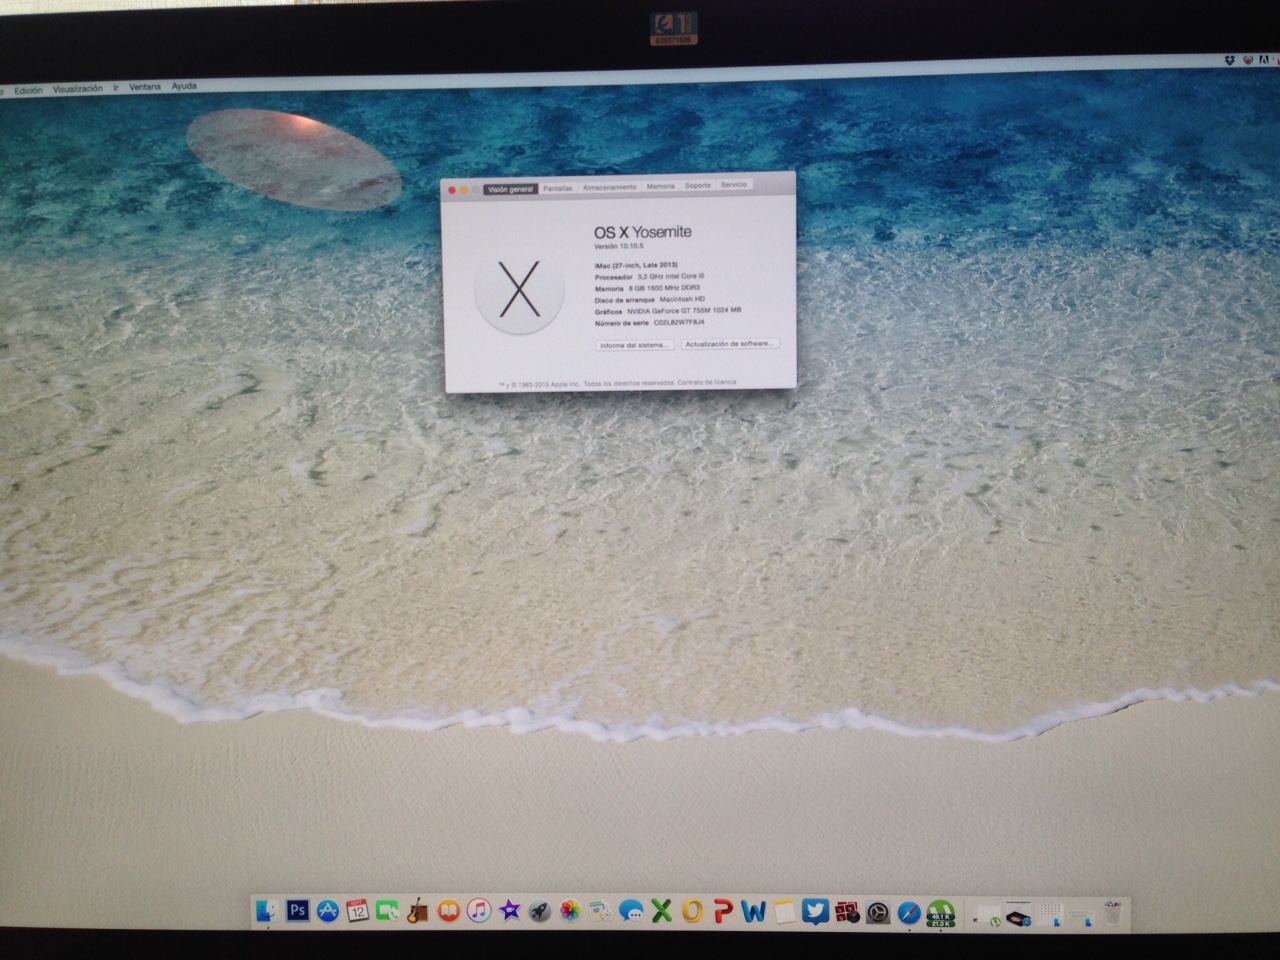Open the App Store dock icon
This screenshot has width=1280, height=960.
tap(327, 910)
